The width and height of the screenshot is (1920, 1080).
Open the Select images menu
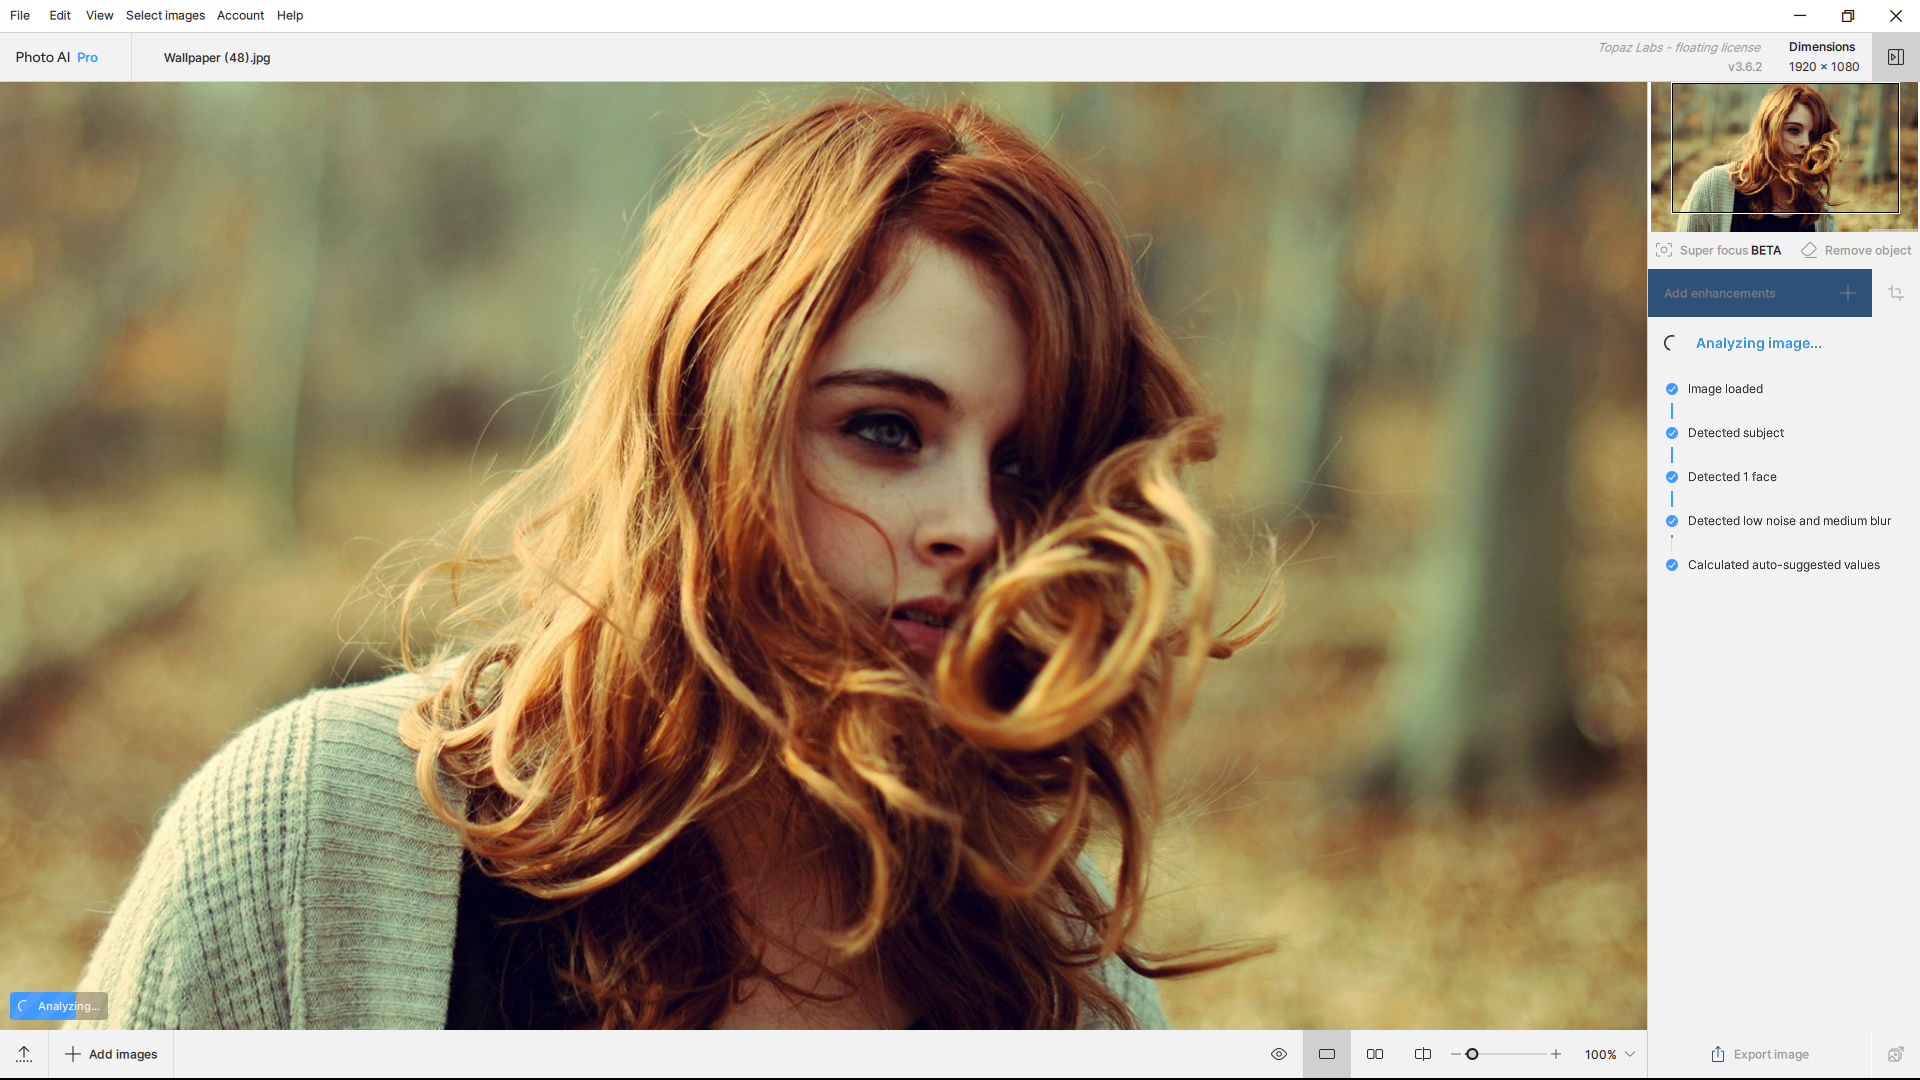(x=165, y=15)
